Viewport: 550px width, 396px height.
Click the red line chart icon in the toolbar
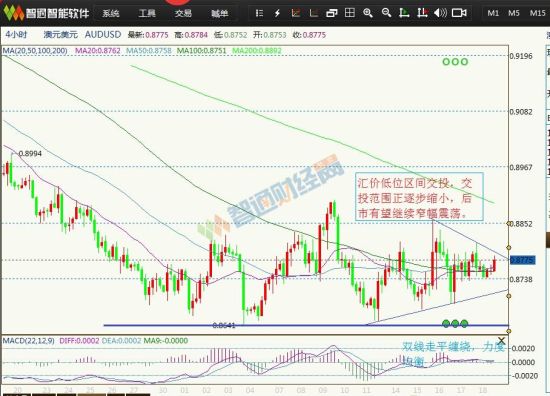click(296, 13)
